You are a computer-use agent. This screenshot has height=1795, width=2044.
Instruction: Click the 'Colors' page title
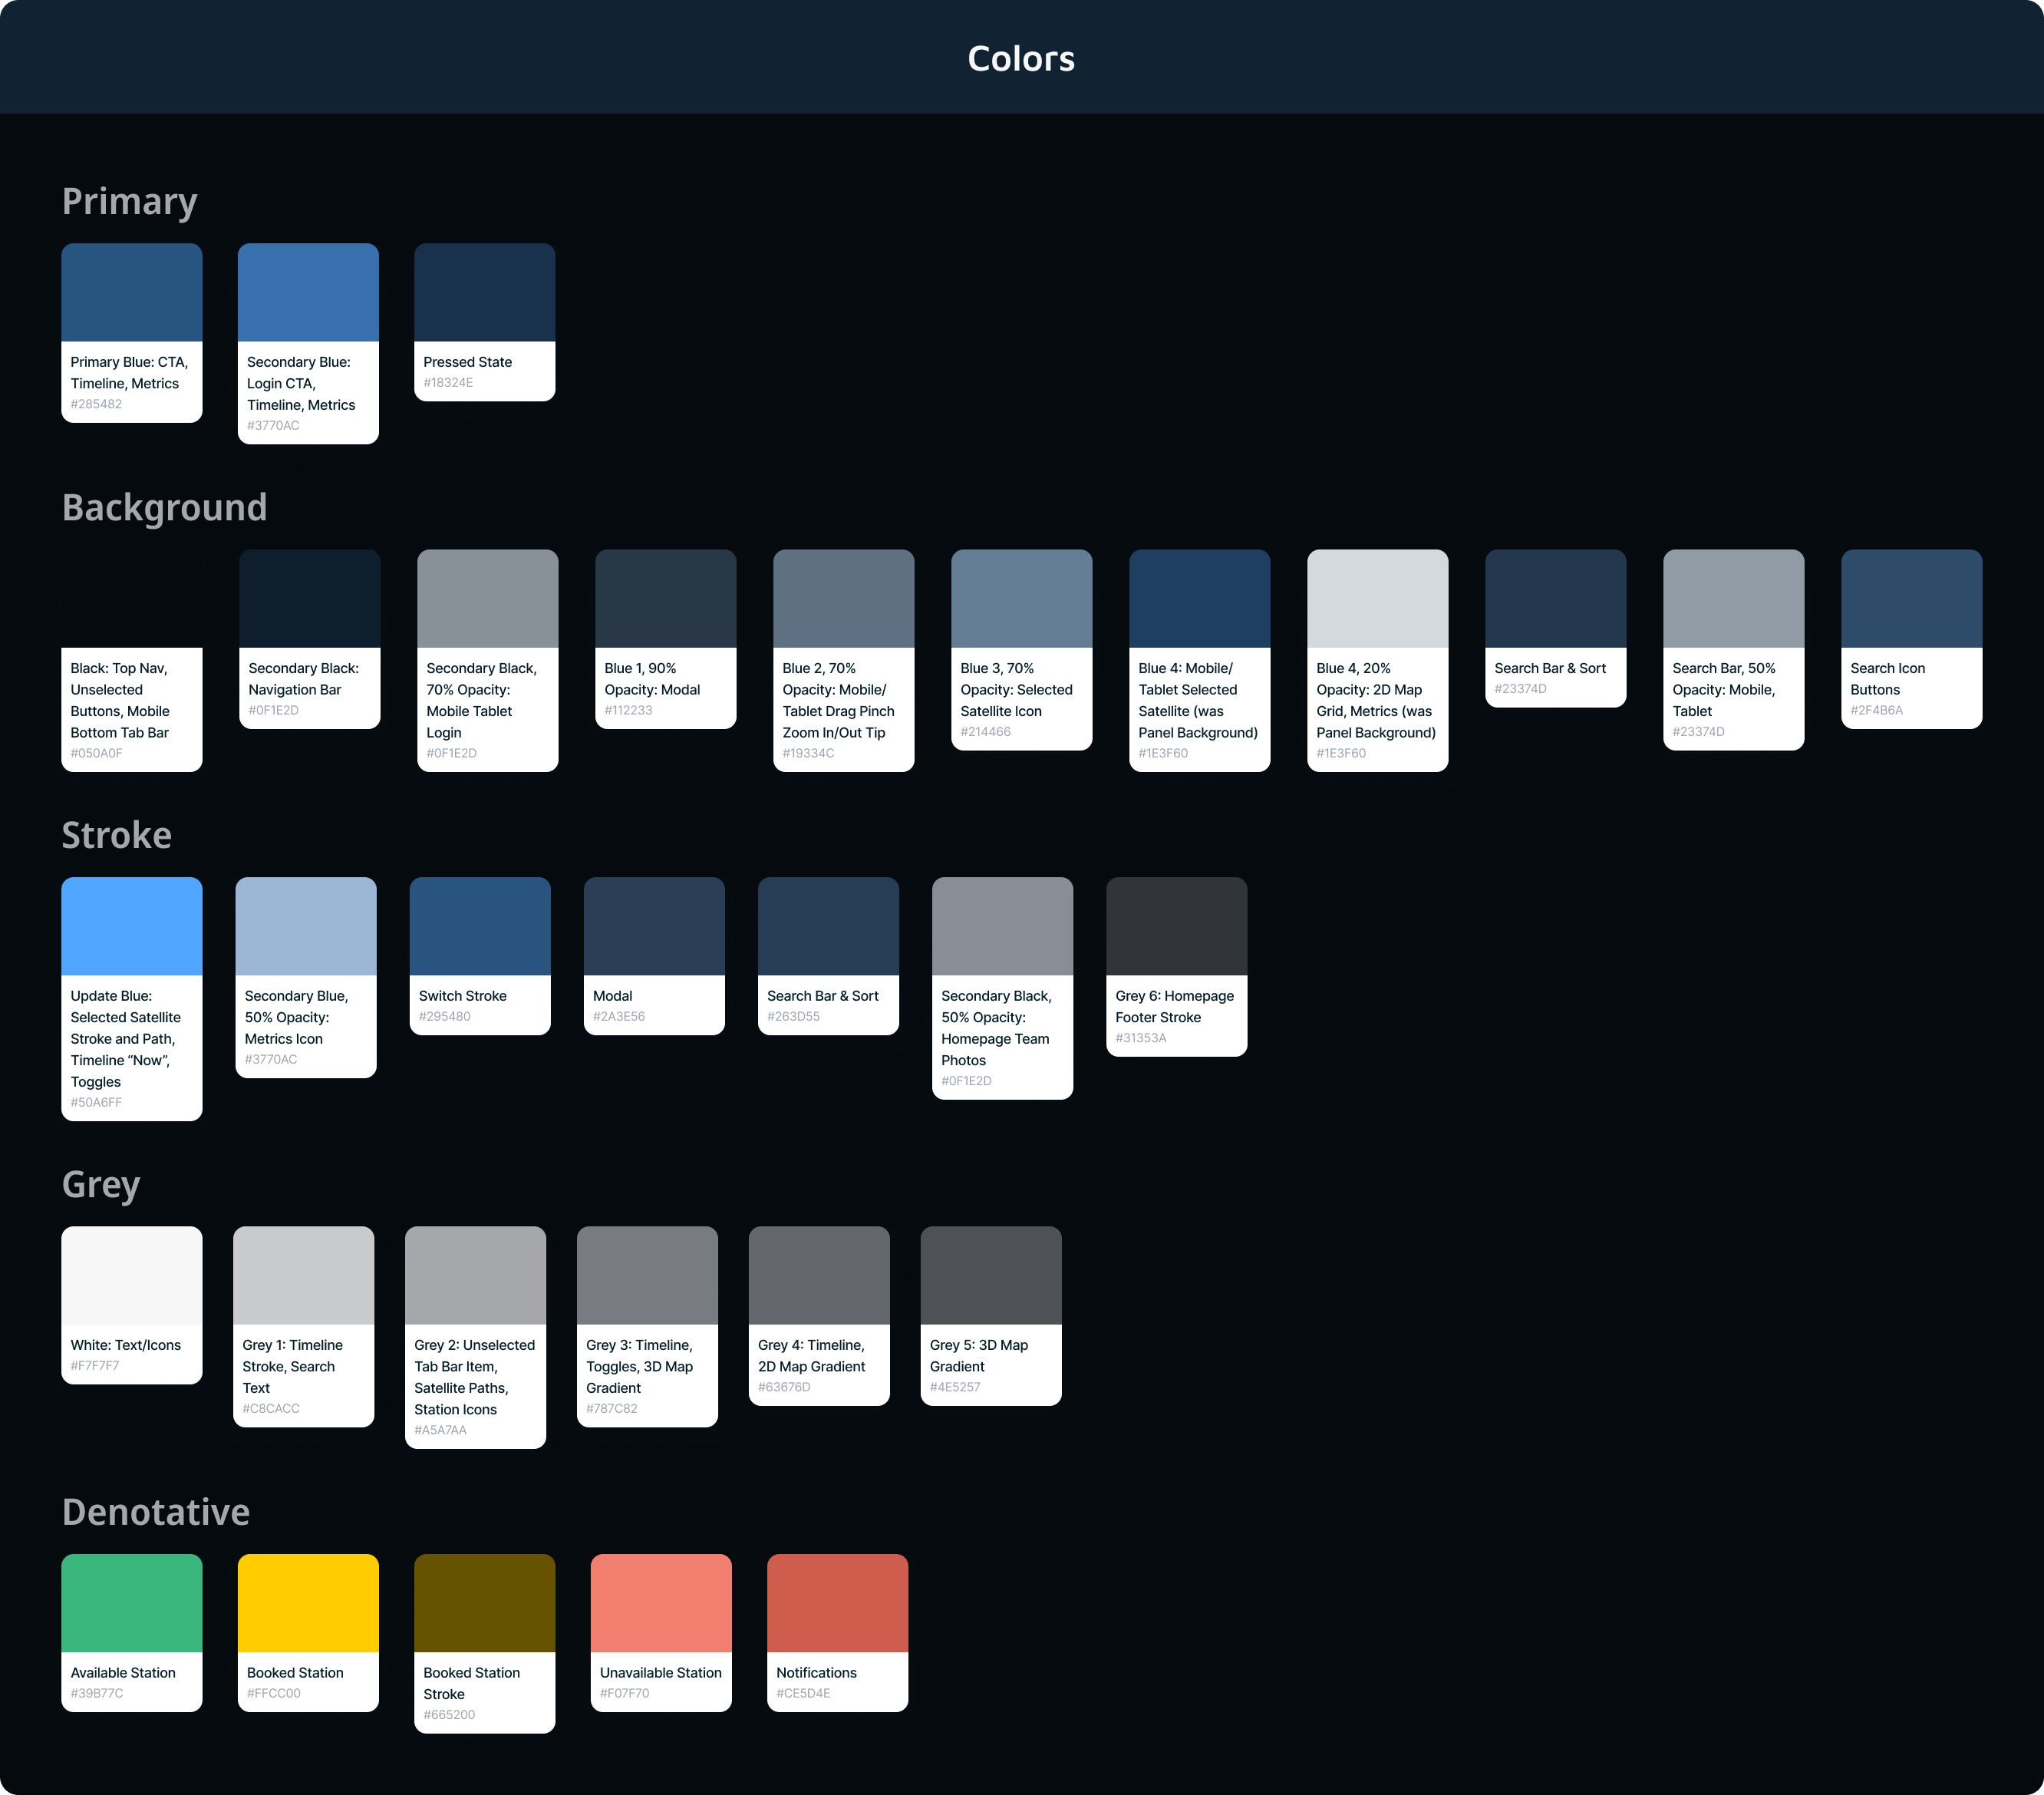pos(1021,59)
